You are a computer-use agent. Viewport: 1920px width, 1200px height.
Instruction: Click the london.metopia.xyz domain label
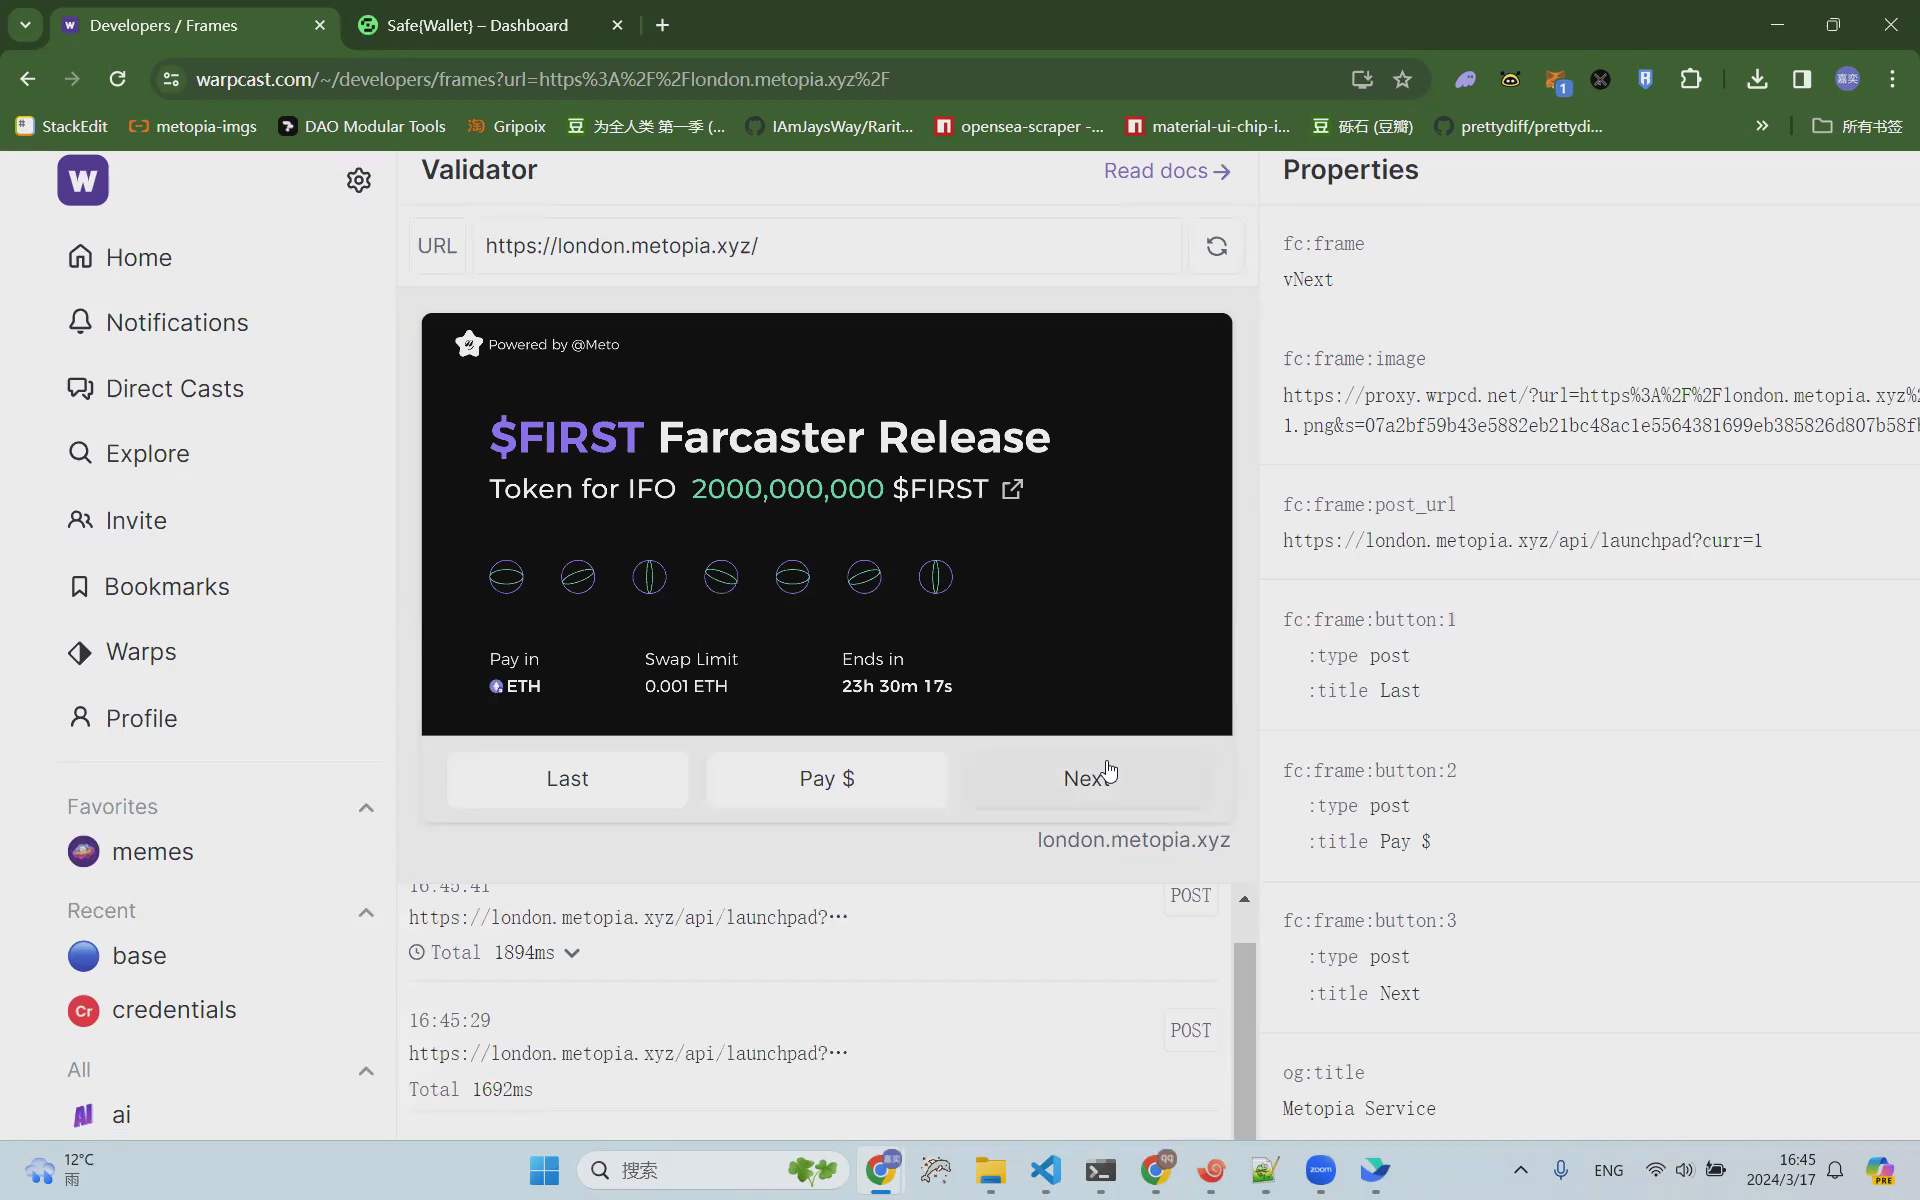coord(1133,840)
